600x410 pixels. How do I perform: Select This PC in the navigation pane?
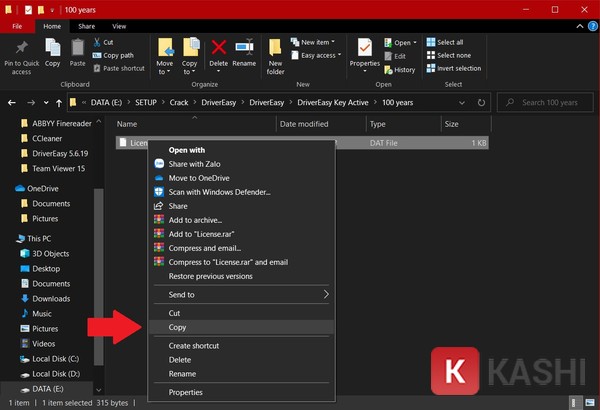[33, 238]
